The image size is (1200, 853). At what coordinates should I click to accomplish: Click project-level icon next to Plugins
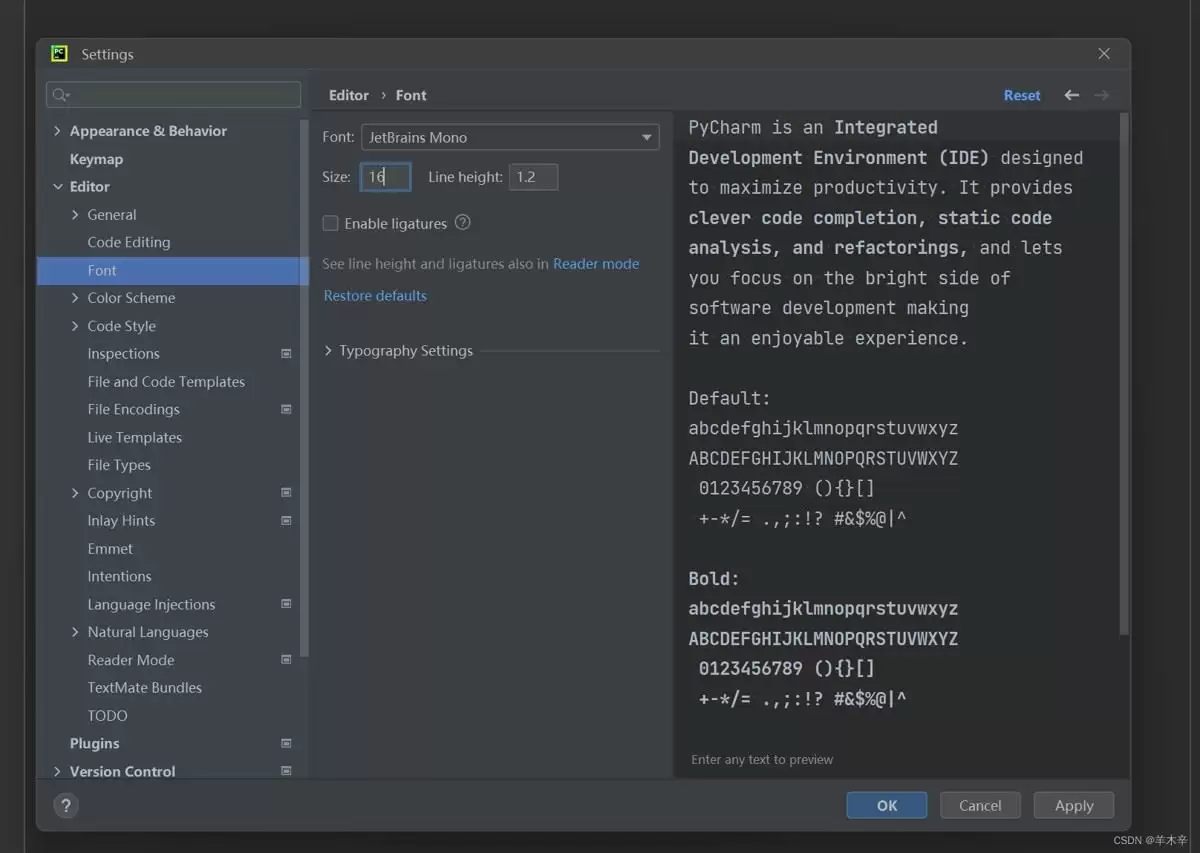(286, 743)
